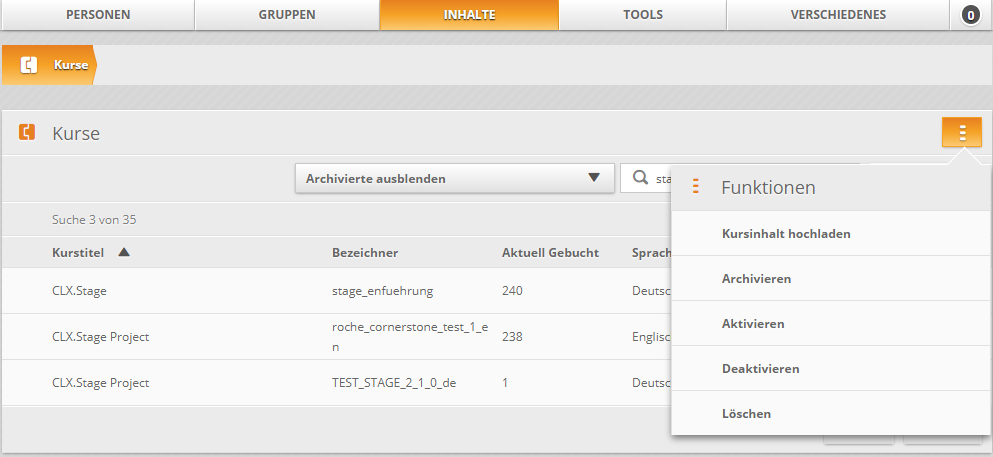Screen dimensions: 993x457
Task: Click the search magnifier icon
Action: click(x=640, y=178)
